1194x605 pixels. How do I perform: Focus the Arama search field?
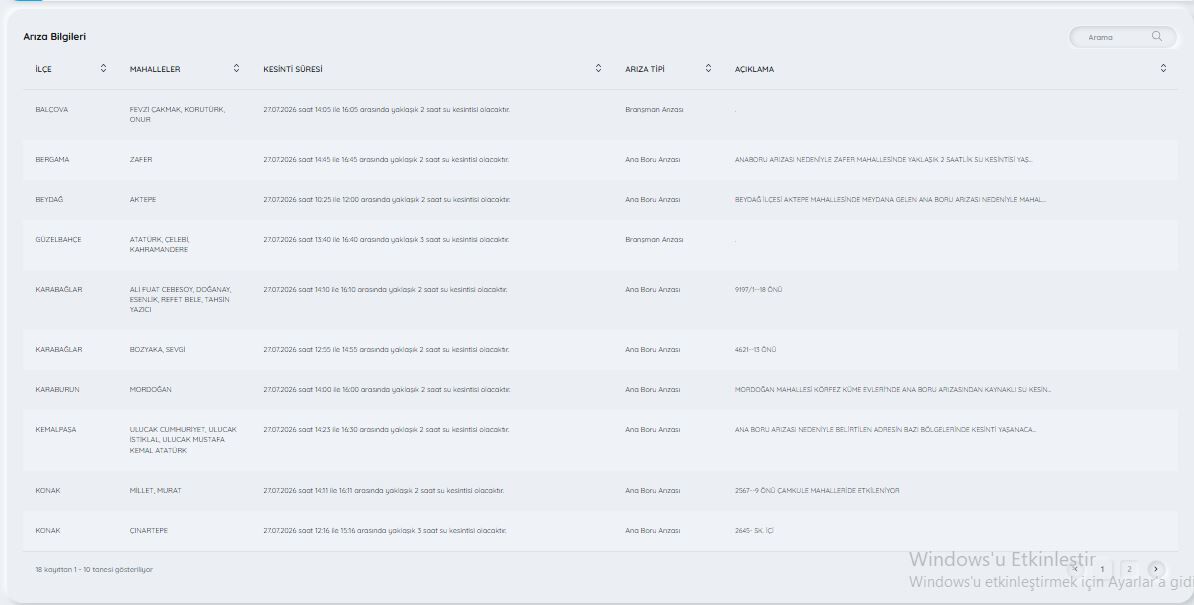1122,37
